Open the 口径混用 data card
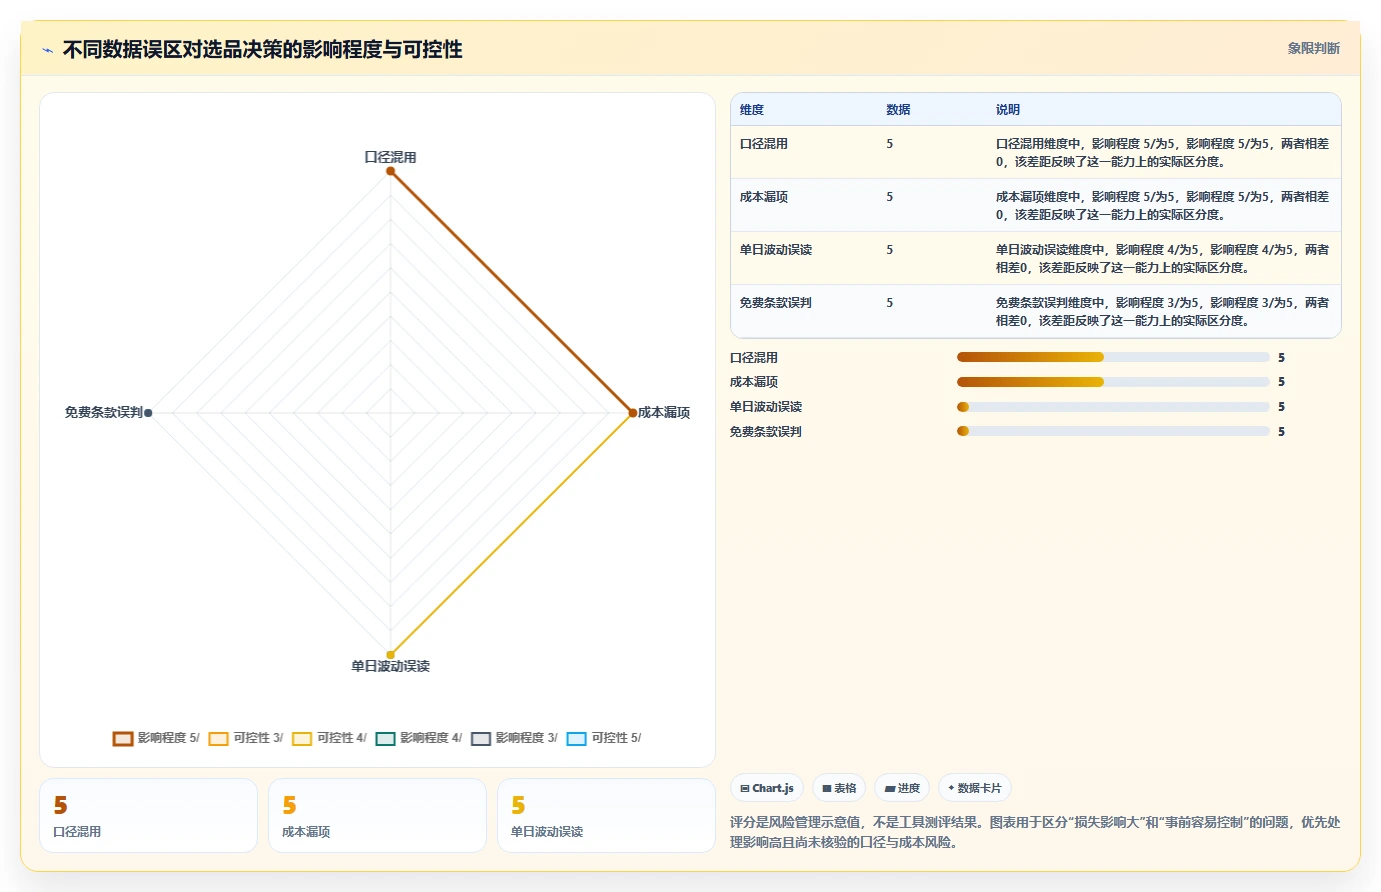1381x892 pixels. coord(149,816)
